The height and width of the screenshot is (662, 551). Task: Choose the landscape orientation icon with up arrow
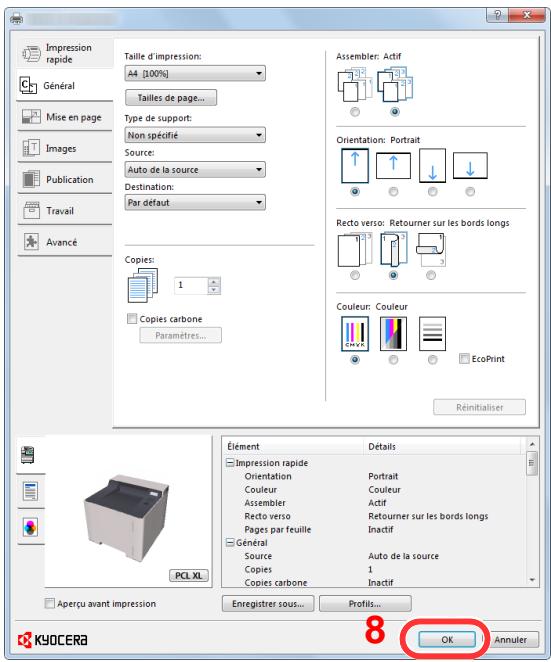393,166
